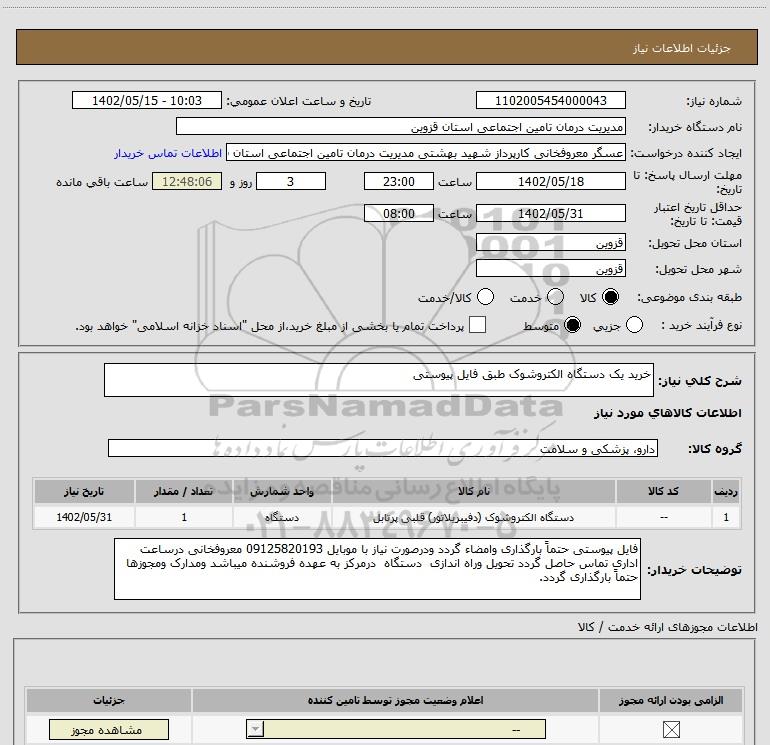This screenshot has height=745, width=770.
Task: Click the delivery city field
Action: [x=550, y=268]
